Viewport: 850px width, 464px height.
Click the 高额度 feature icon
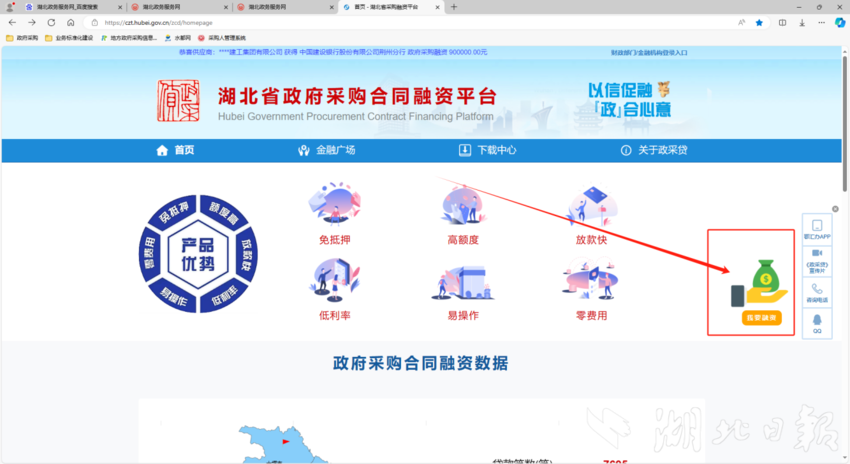point(463,205)
